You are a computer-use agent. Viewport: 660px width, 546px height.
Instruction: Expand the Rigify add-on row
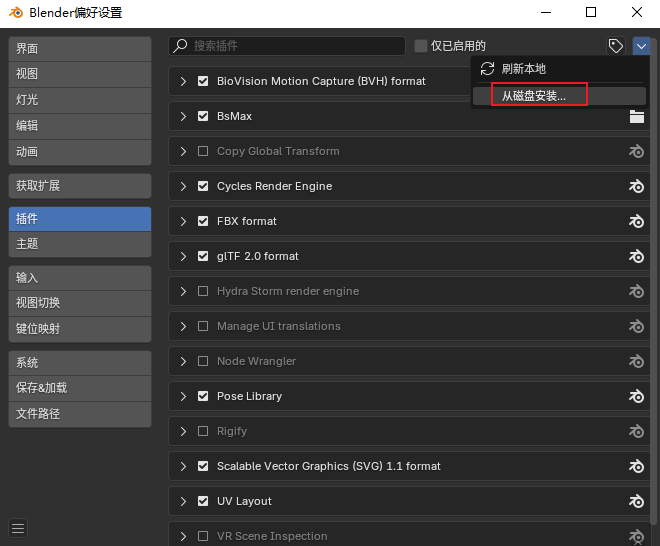[x=183, y=431]
